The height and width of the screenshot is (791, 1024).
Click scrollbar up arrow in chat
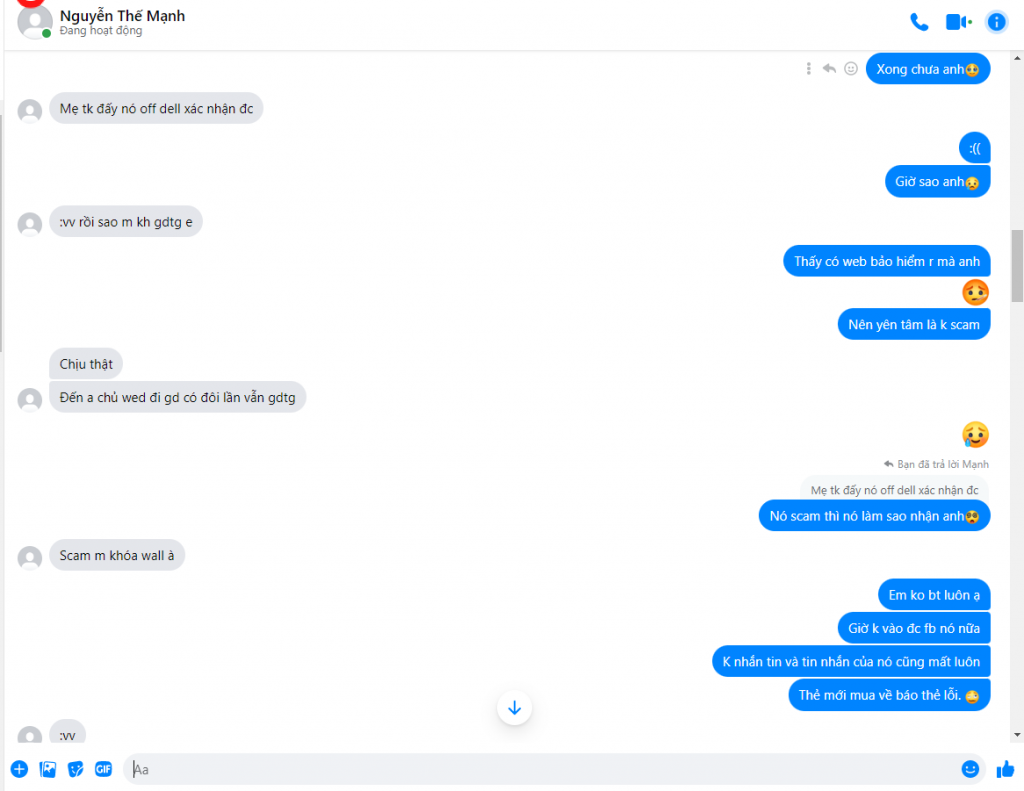click(x=1017, y=58)
